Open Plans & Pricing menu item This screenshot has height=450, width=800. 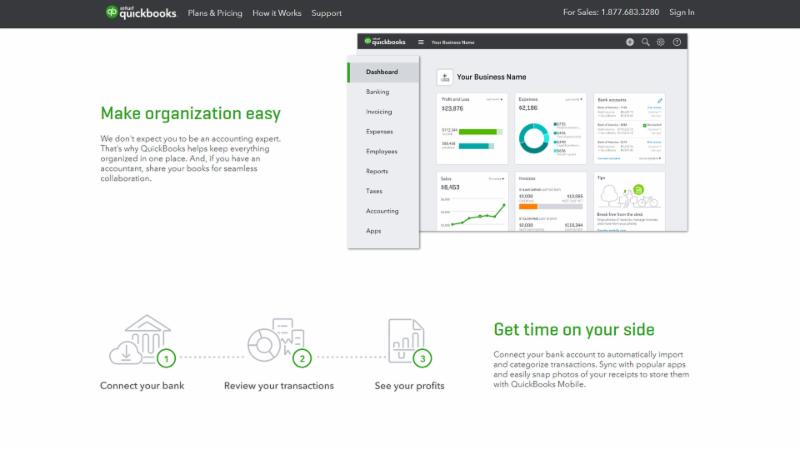(215, 13)
